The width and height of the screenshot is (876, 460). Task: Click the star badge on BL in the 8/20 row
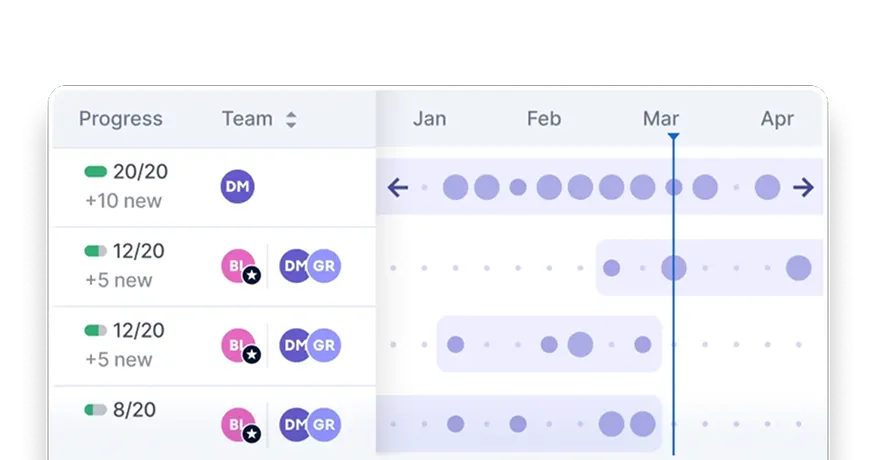pos(252,433)
